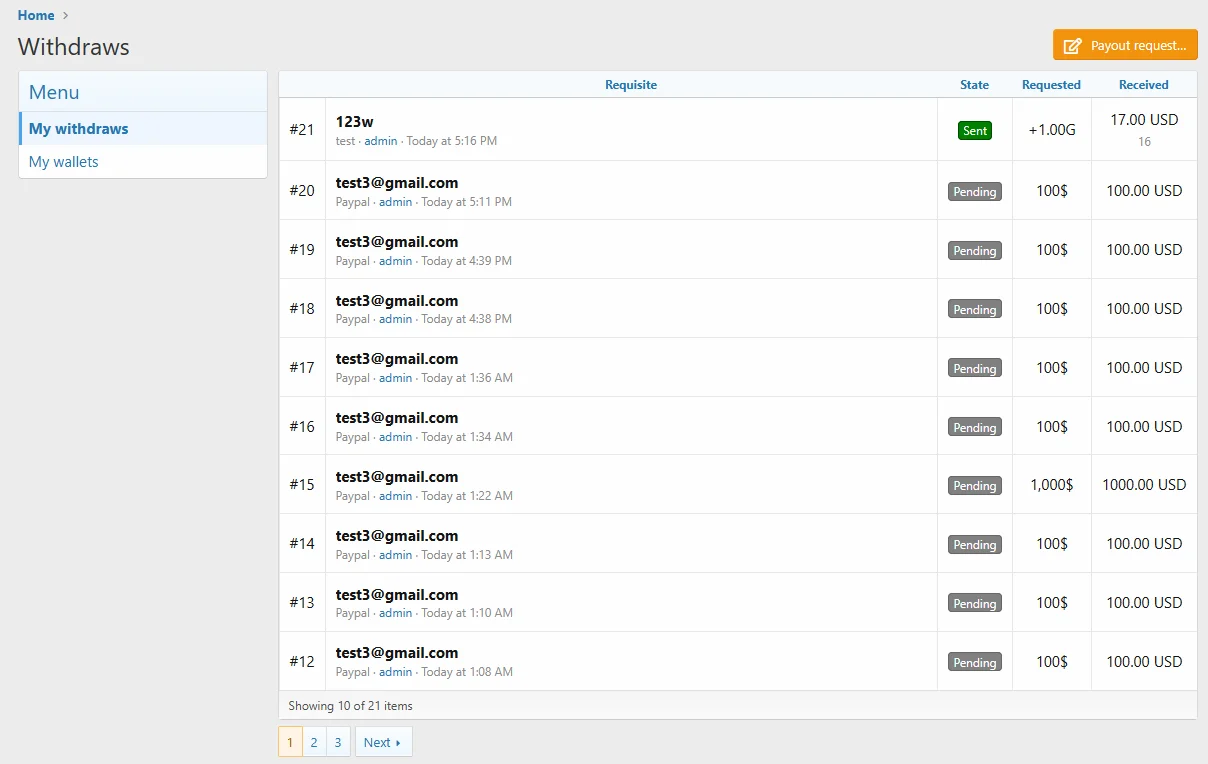Click the Pending badge on withdraw #12
The image size is (1208, 764).
(974, 662)
